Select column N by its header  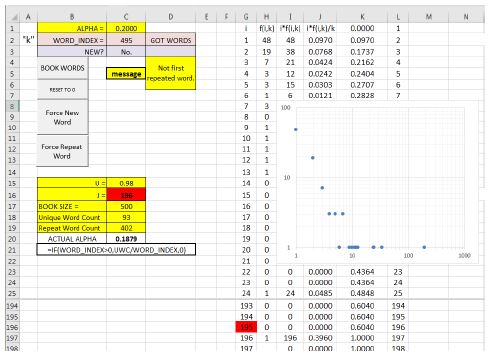(466, 16)
